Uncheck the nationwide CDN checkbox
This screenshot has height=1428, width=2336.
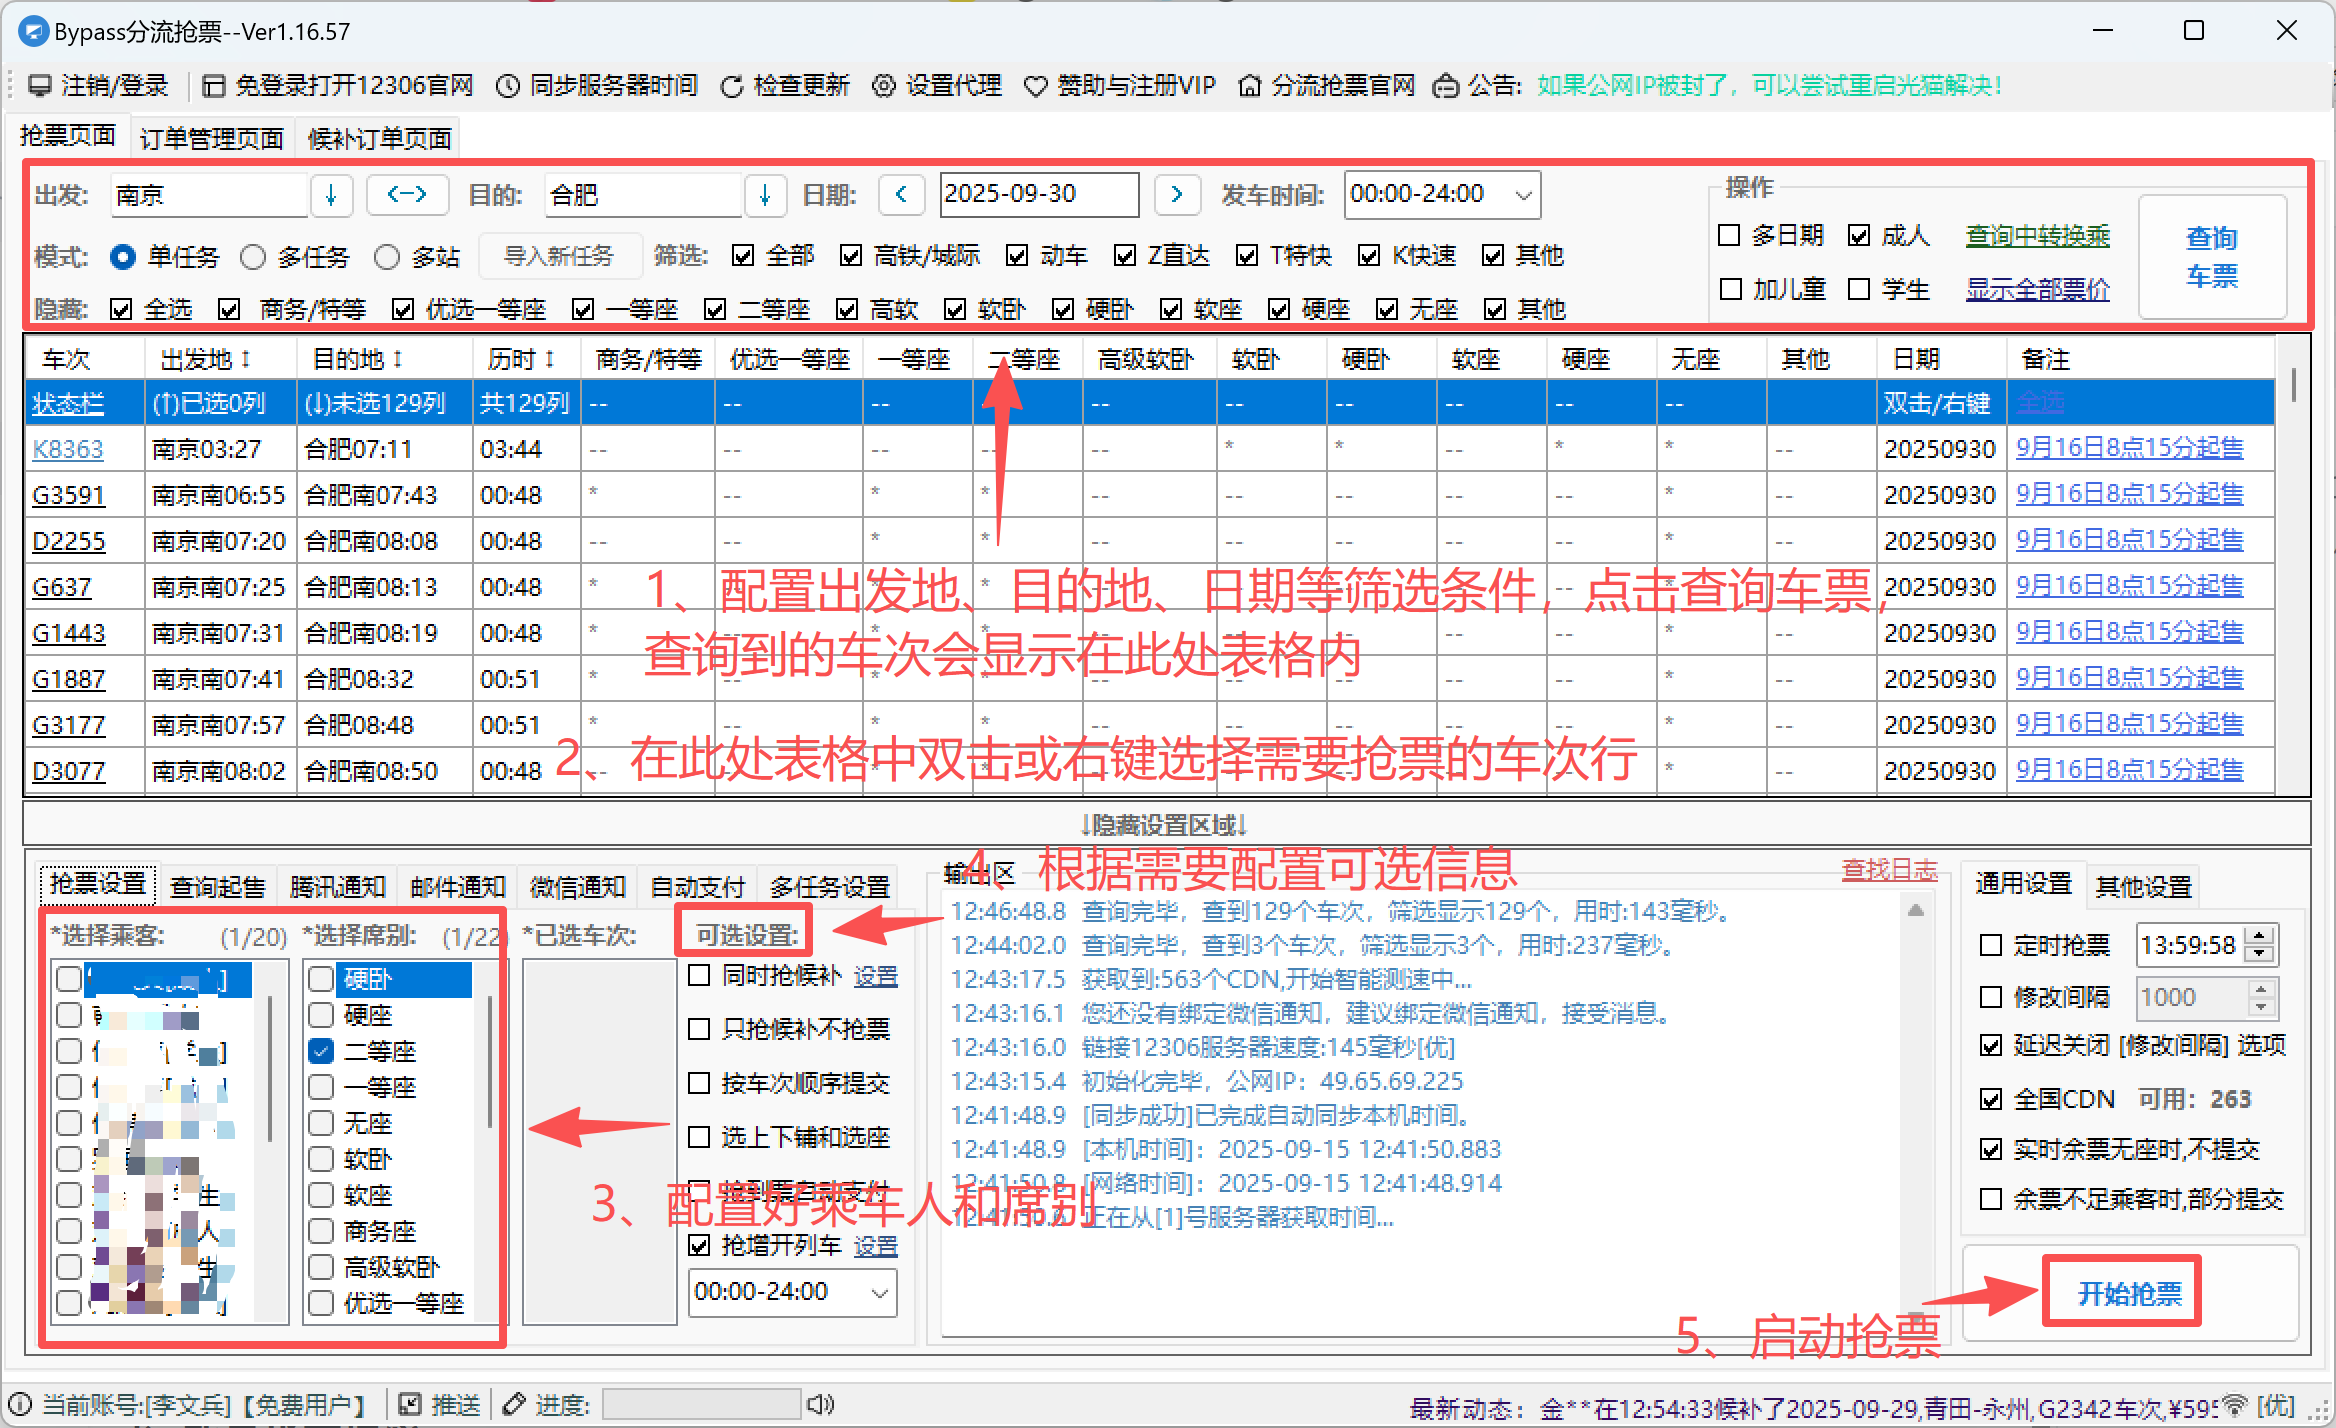coord(1991,1099)
